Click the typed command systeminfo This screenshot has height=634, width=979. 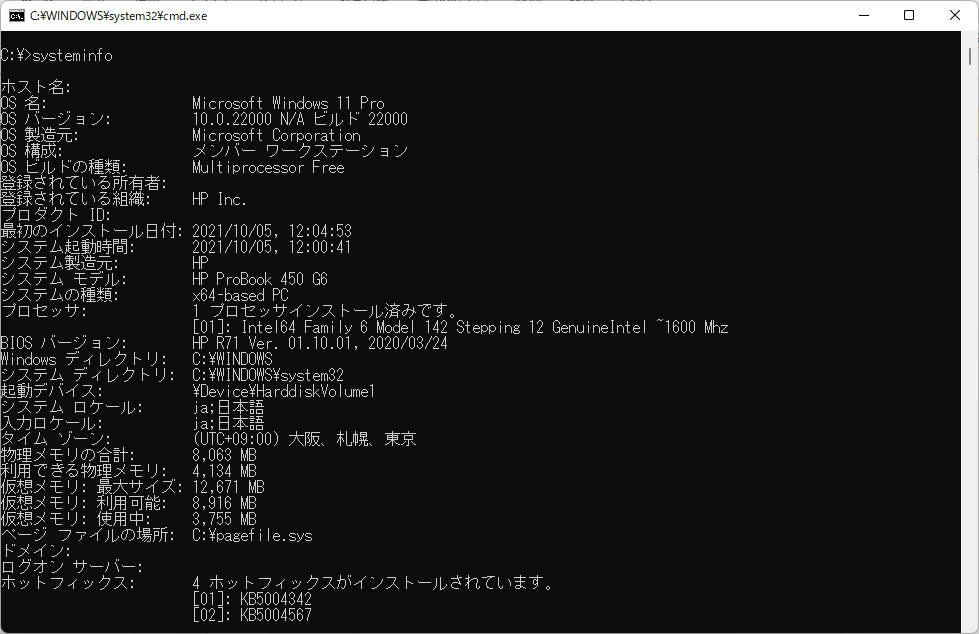click(x=72, y=56)
